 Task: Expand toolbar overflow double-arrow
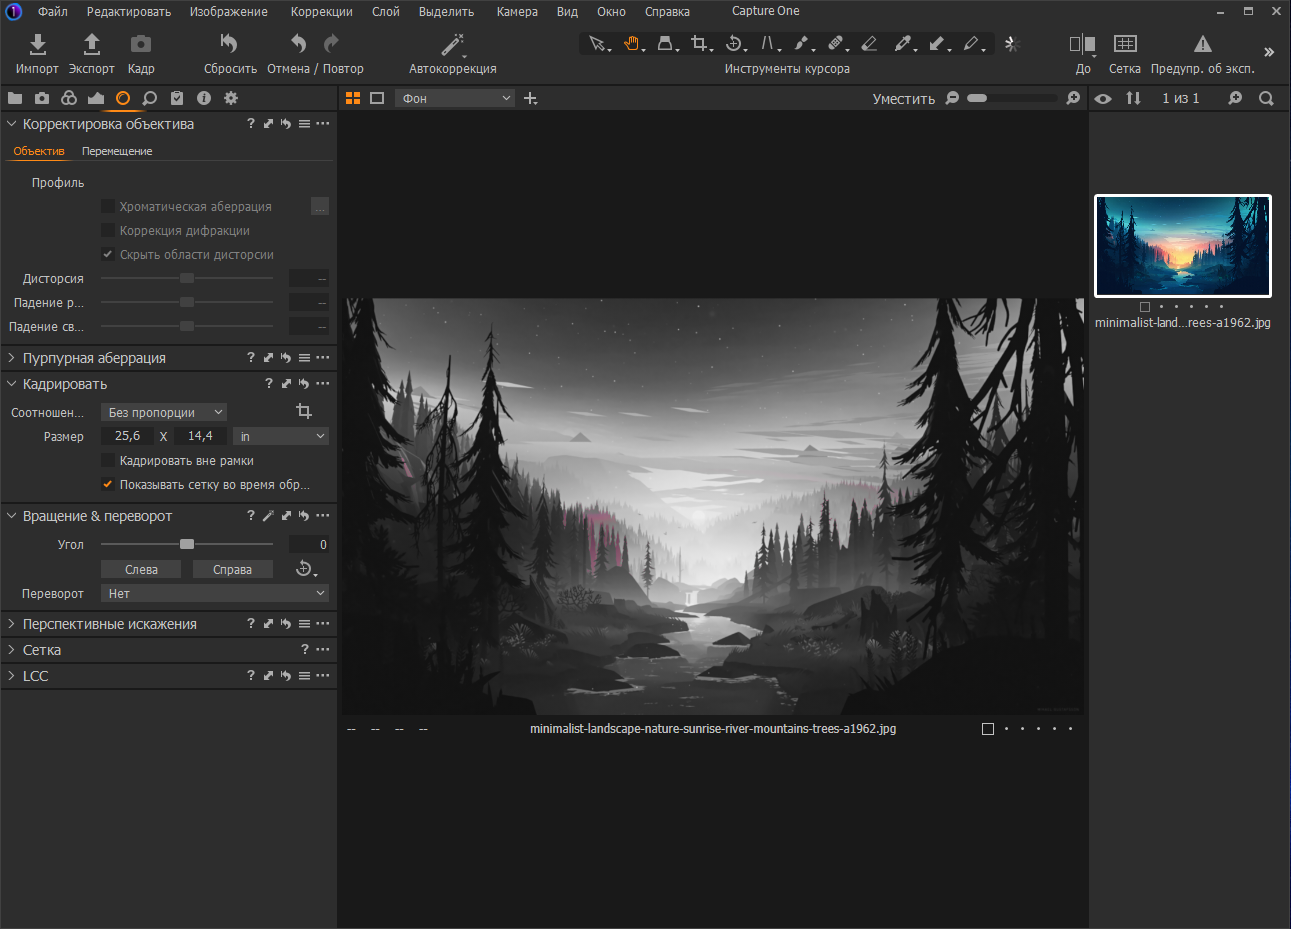(1269, 51)
